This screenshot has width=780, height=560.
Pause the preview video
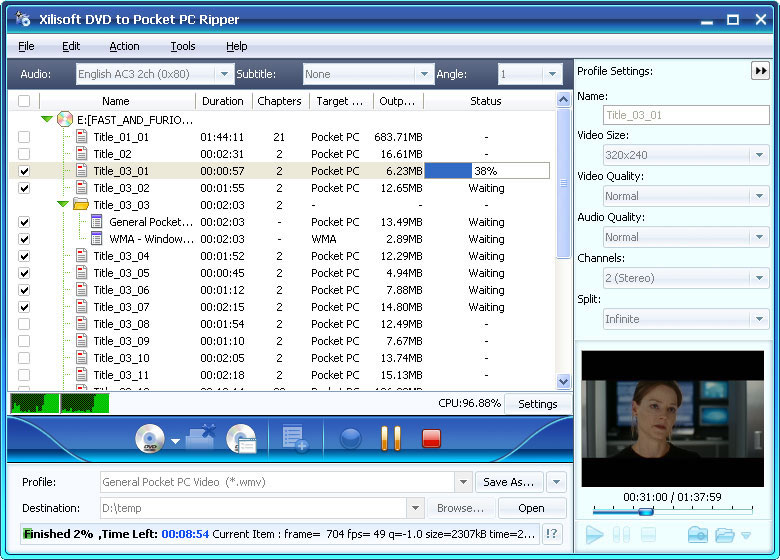point(622,535)
